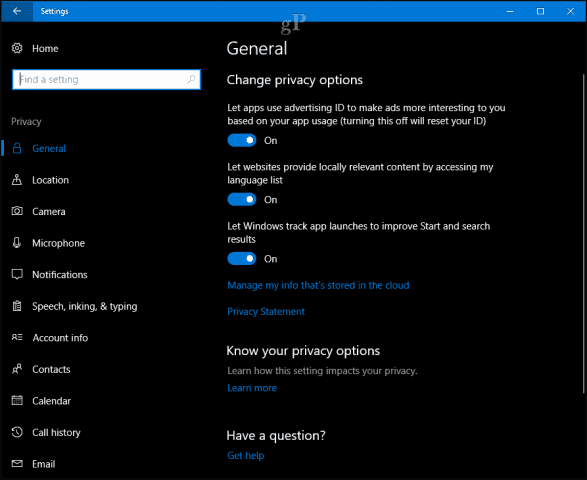Select the Location pin icon
This screenshot has height=480, width=587.
pos(17,180)
